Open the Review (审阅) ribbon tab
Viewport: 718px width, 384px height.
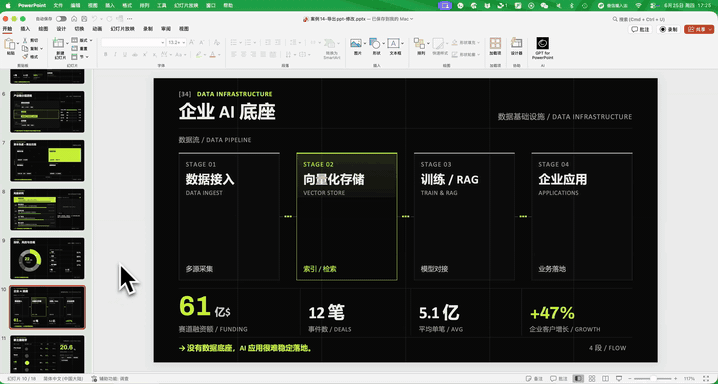[166, 28]
